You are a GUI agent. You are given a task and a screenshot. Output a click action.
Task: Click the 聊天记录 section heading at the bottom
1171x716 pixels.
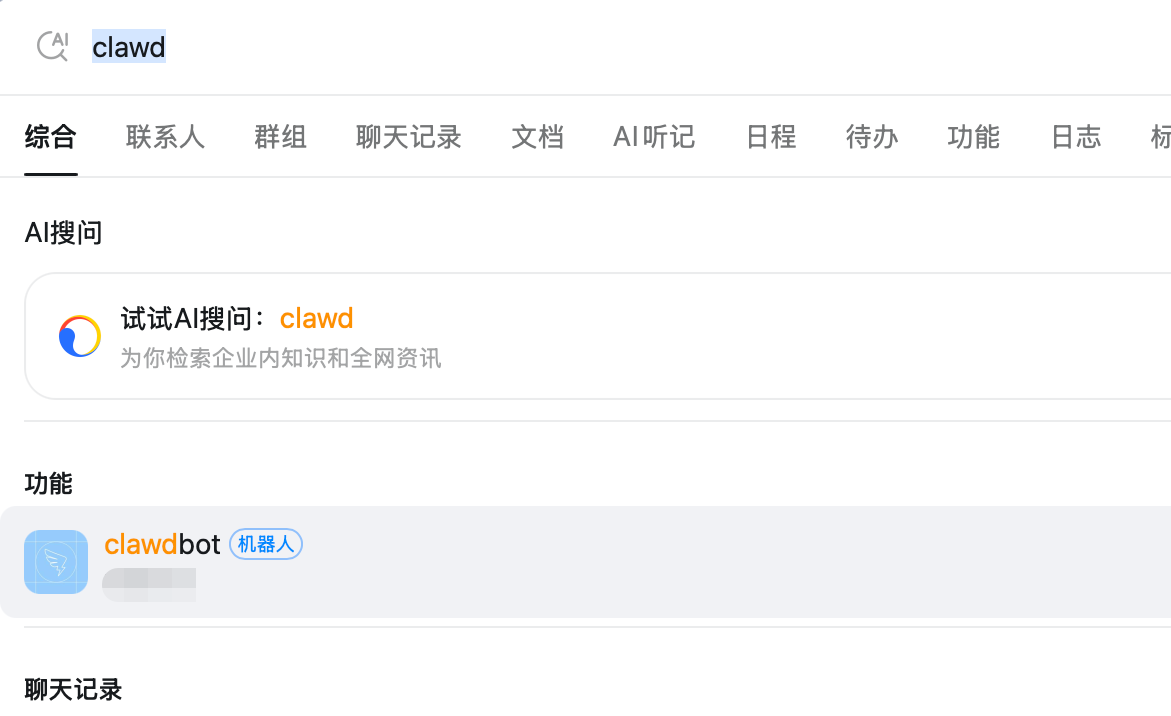pyautogui.click(x=73, y=689)
